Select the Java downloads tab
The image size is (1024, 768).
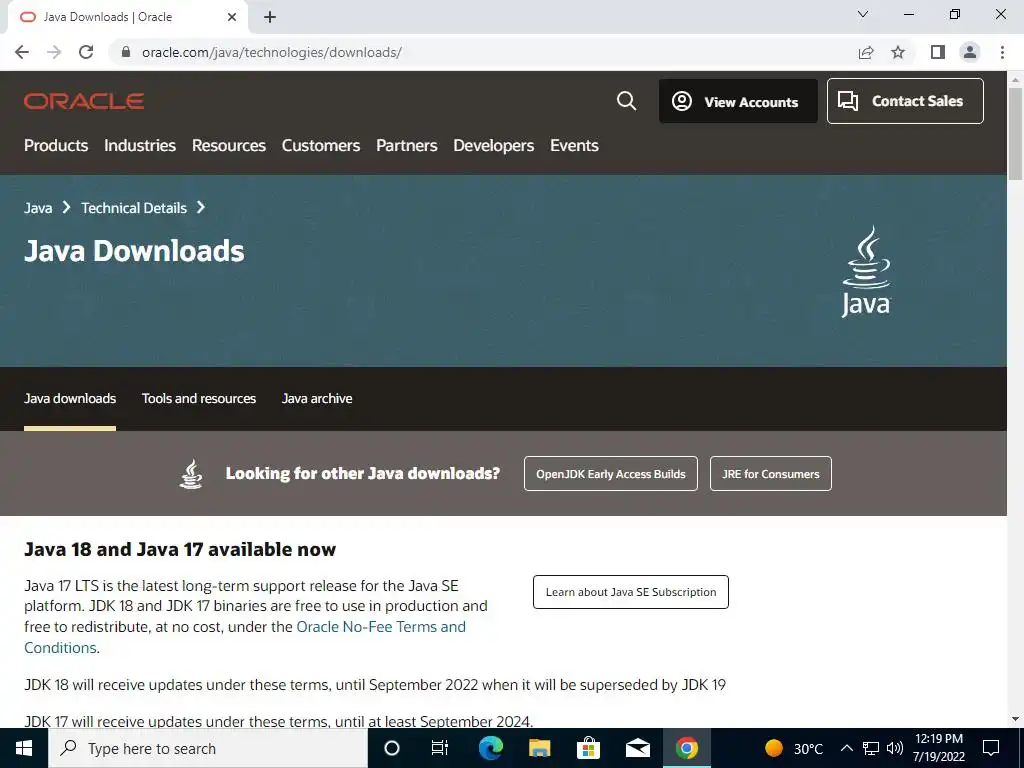pos(70,398)
